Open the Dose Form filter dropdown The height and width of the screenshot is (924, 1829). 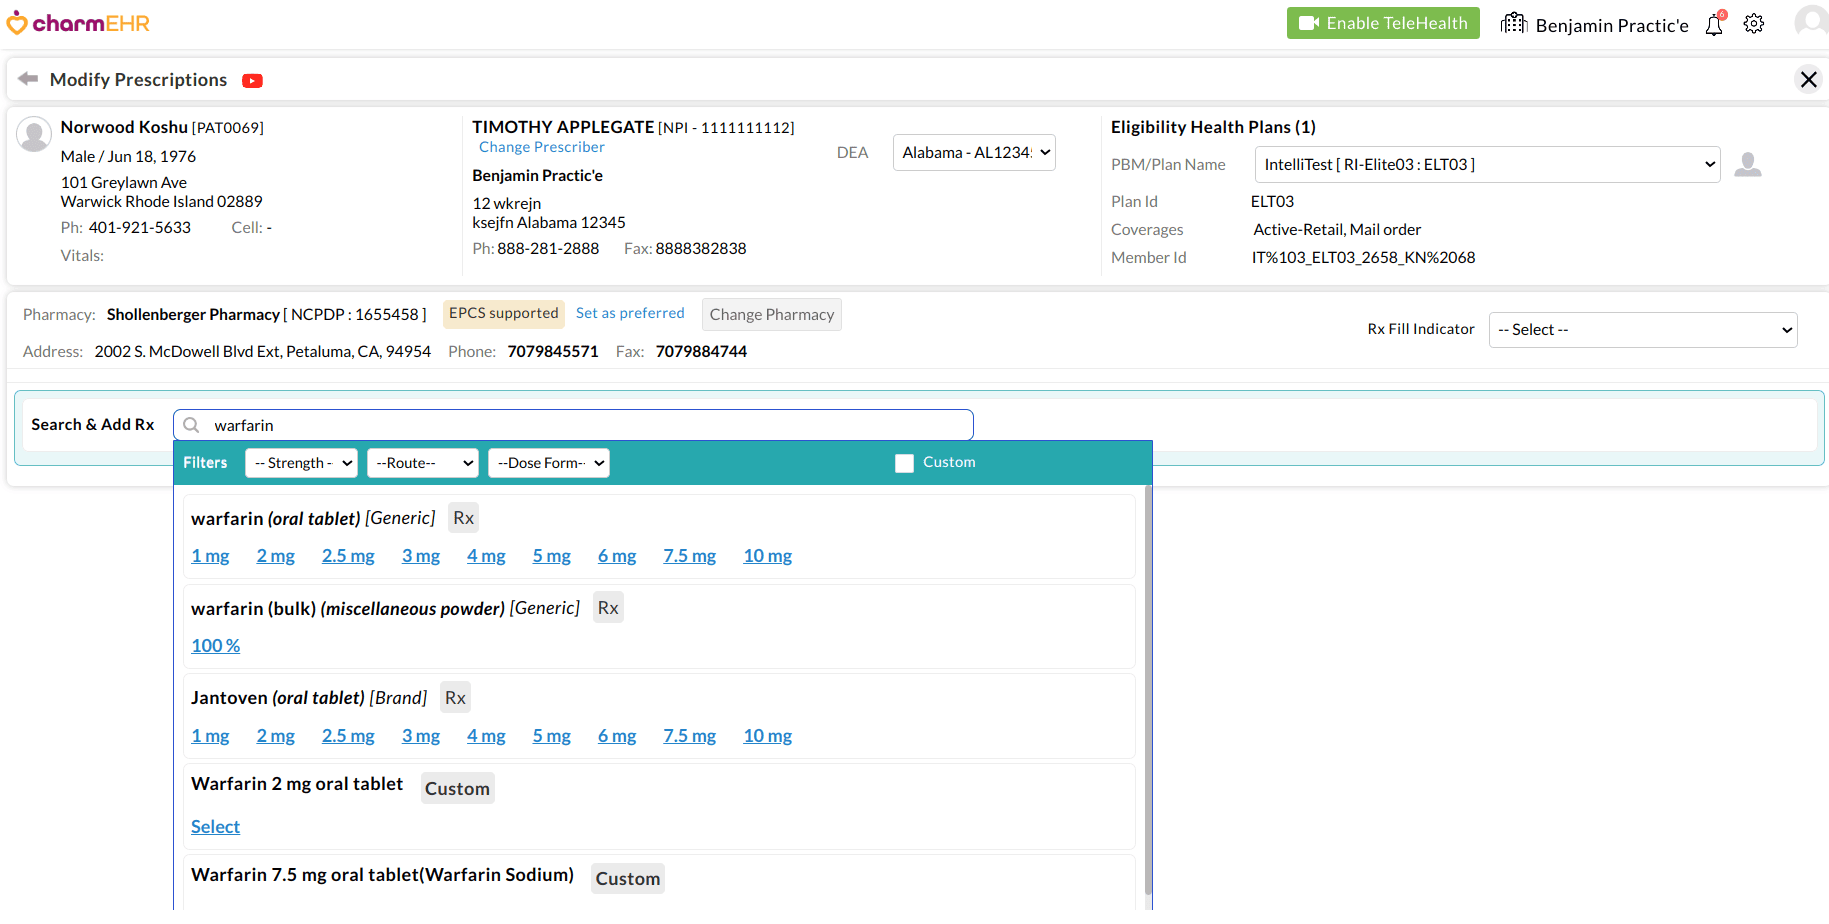[549, 463]
